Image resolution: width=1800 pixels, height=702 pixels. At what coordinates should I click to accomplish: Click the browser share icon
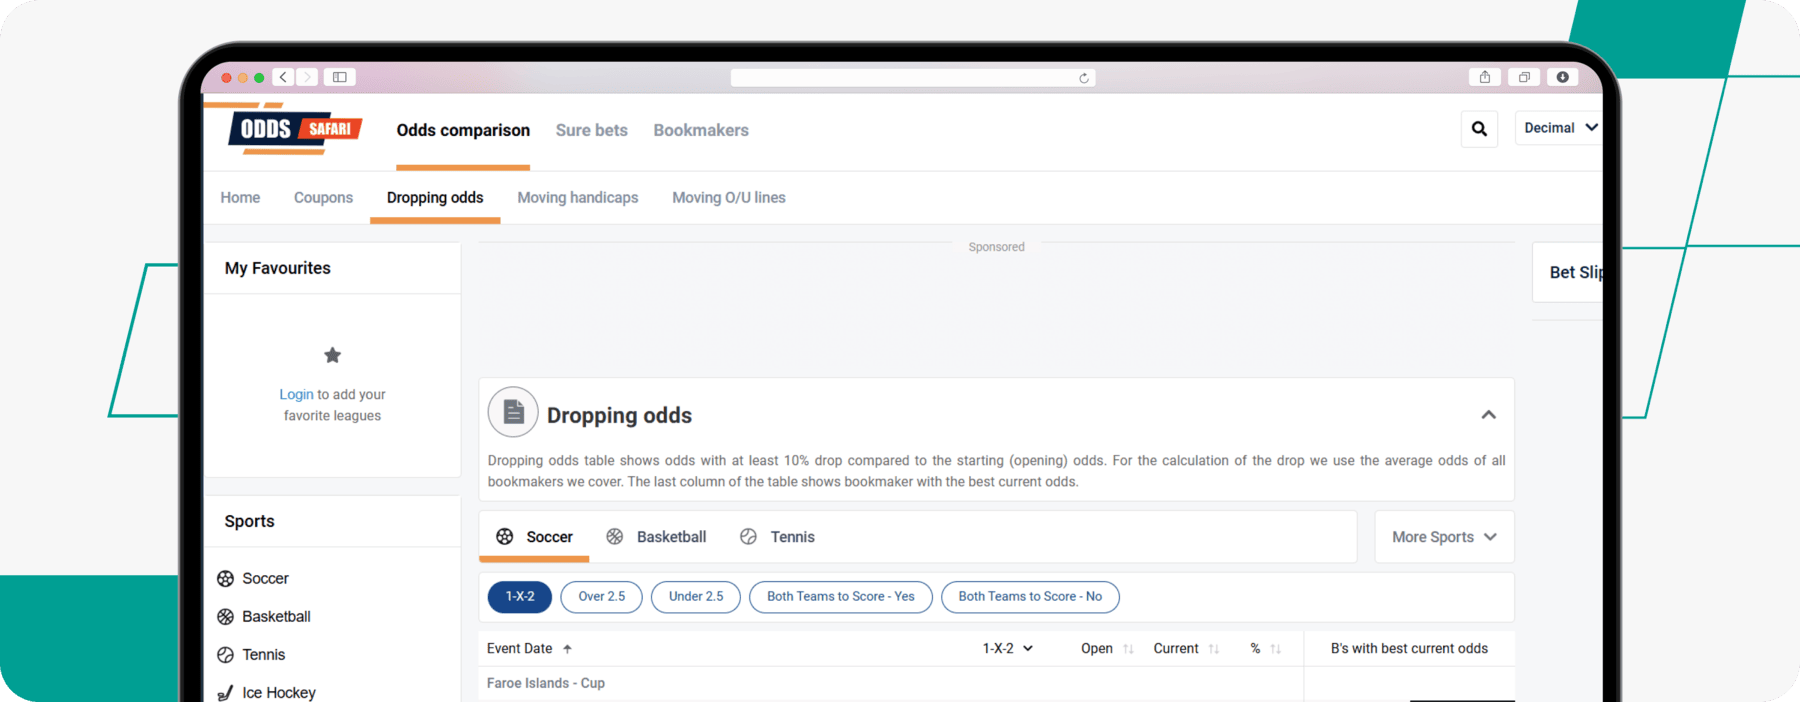[1485, 77]
